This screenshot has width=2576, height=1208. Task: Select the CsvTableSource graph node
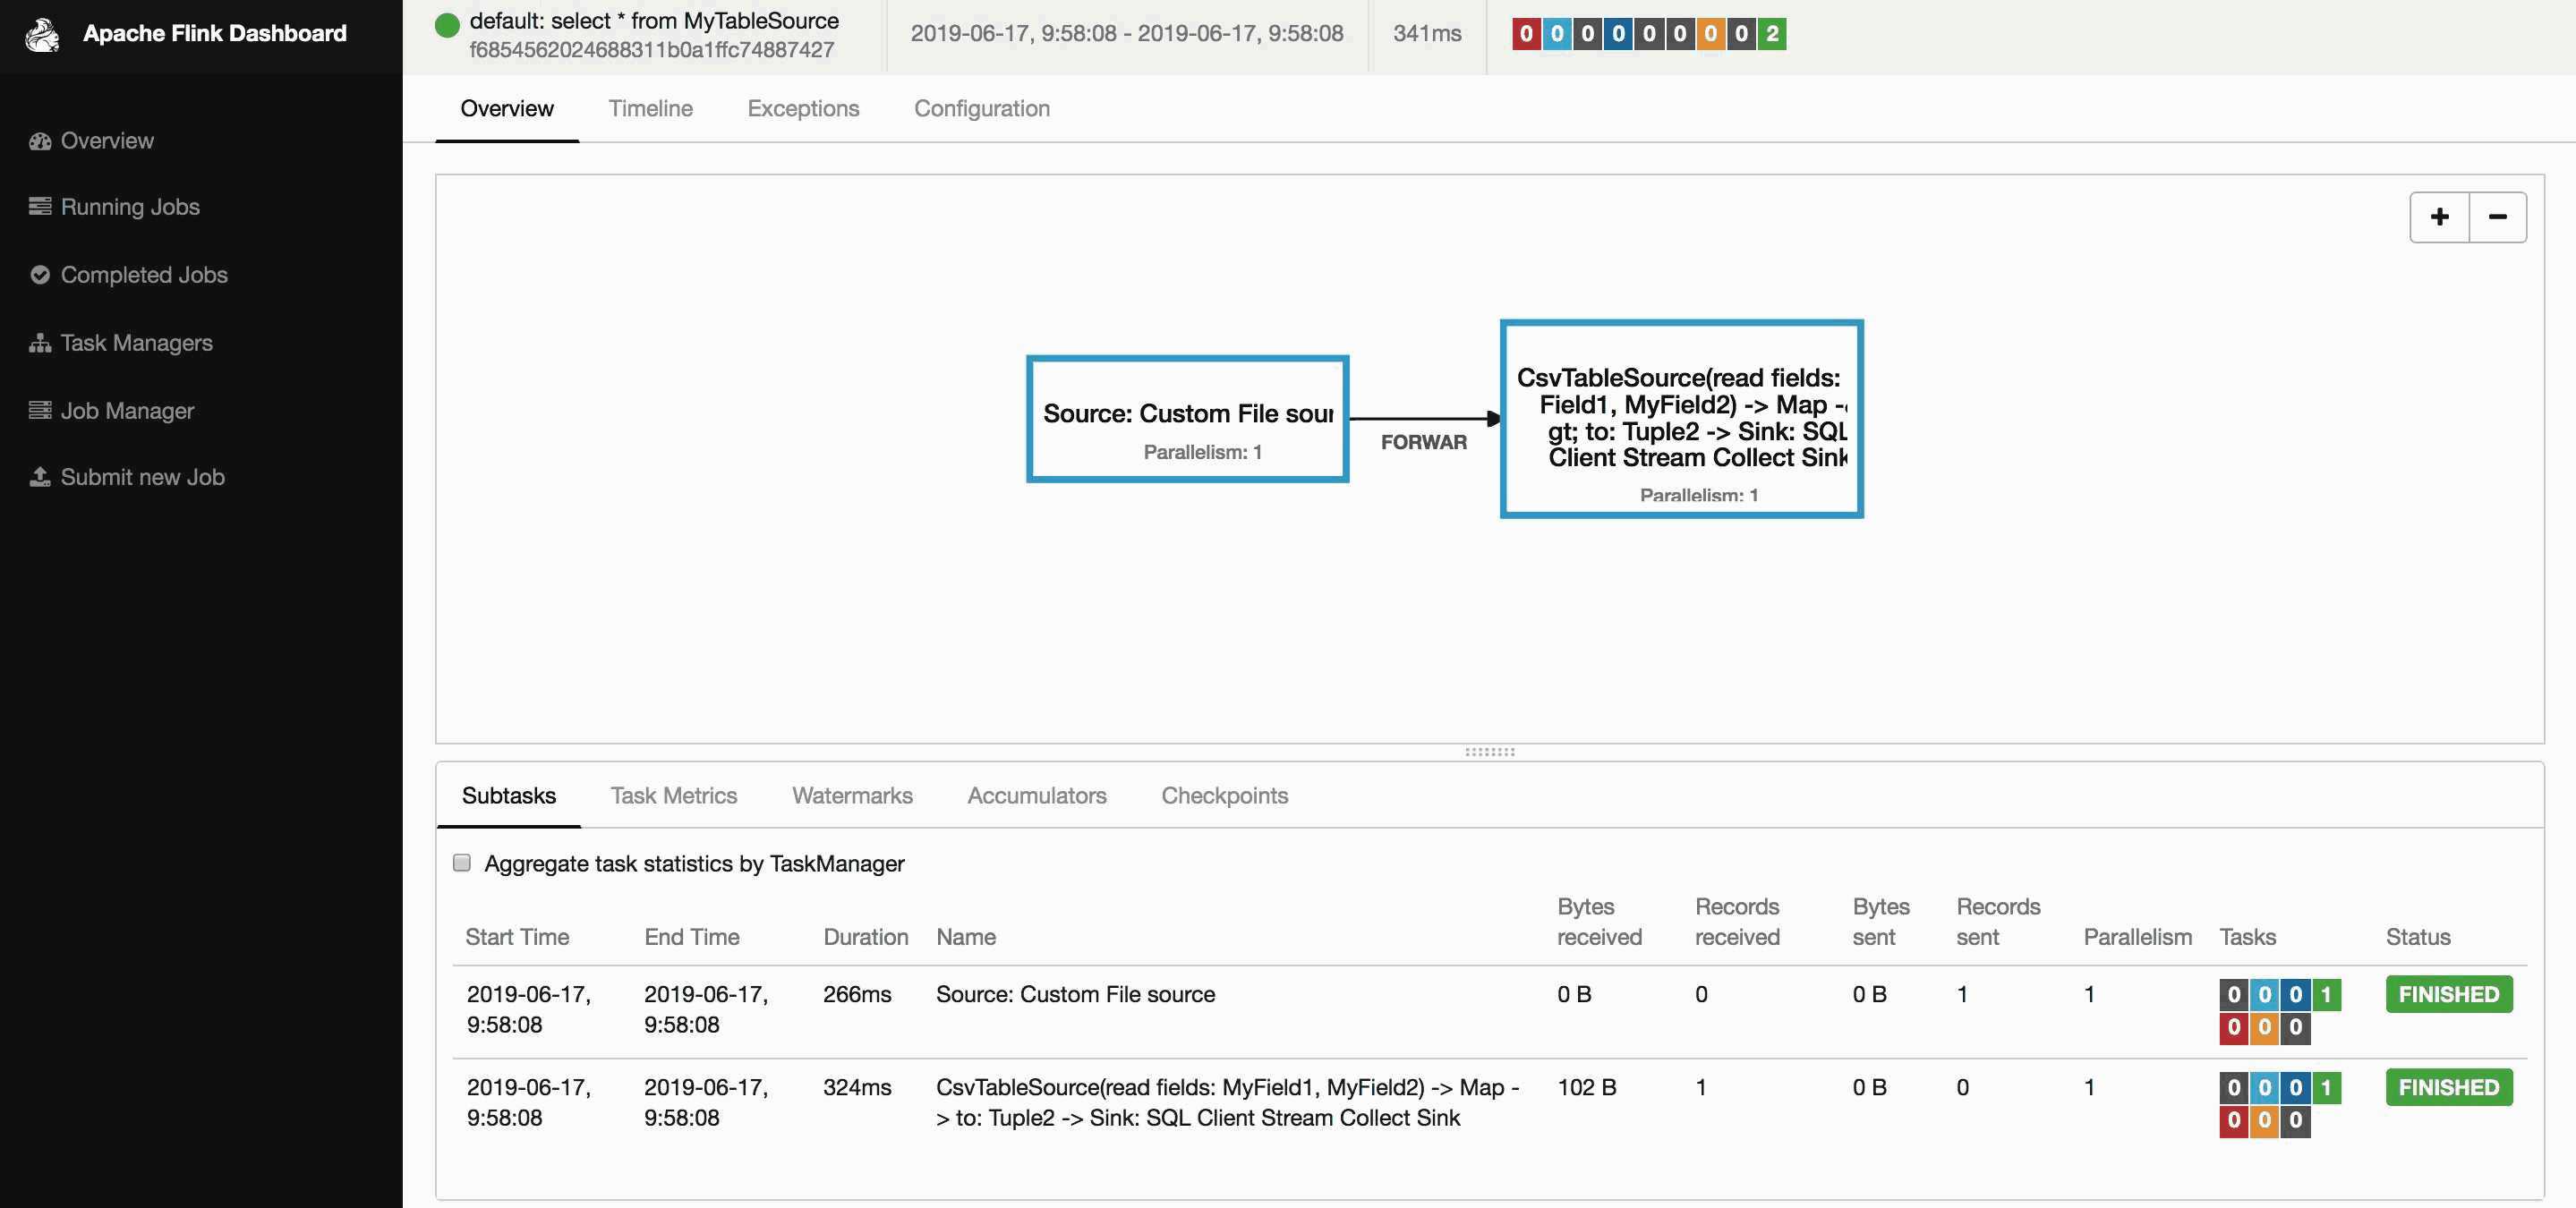[x=1682, y=419]
